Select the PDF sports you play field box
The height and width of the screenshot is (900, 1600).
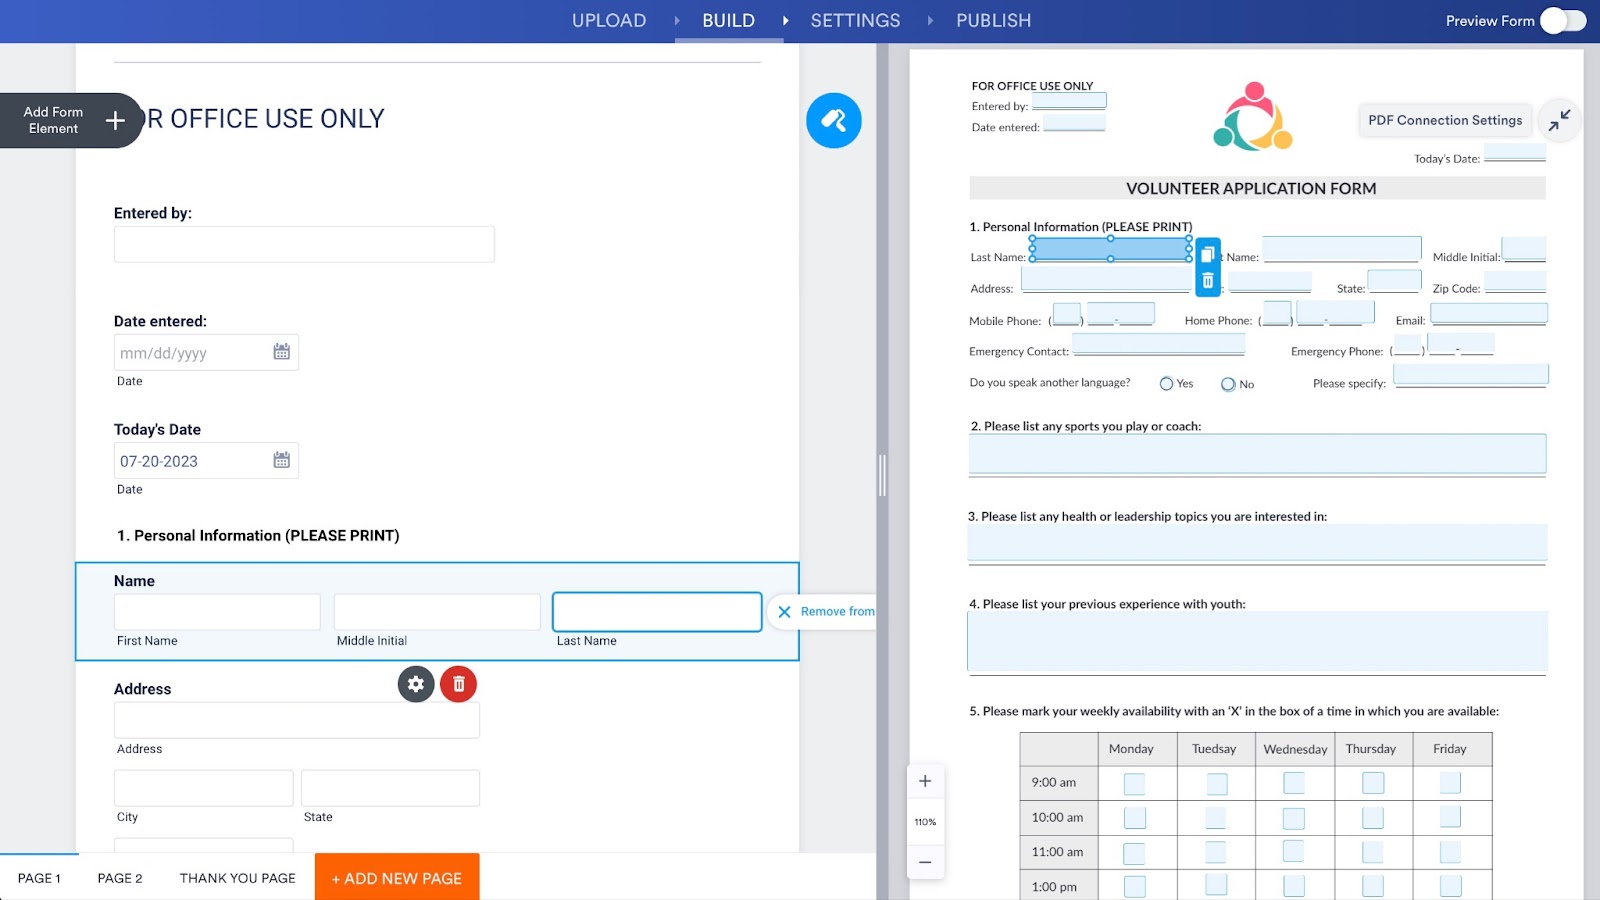coord(1257,454)
